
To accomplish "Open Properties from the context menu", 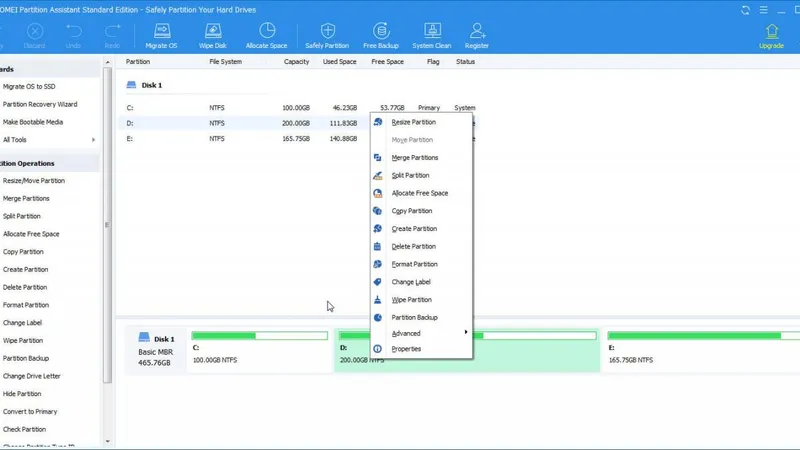I will (x=406, y=349).
